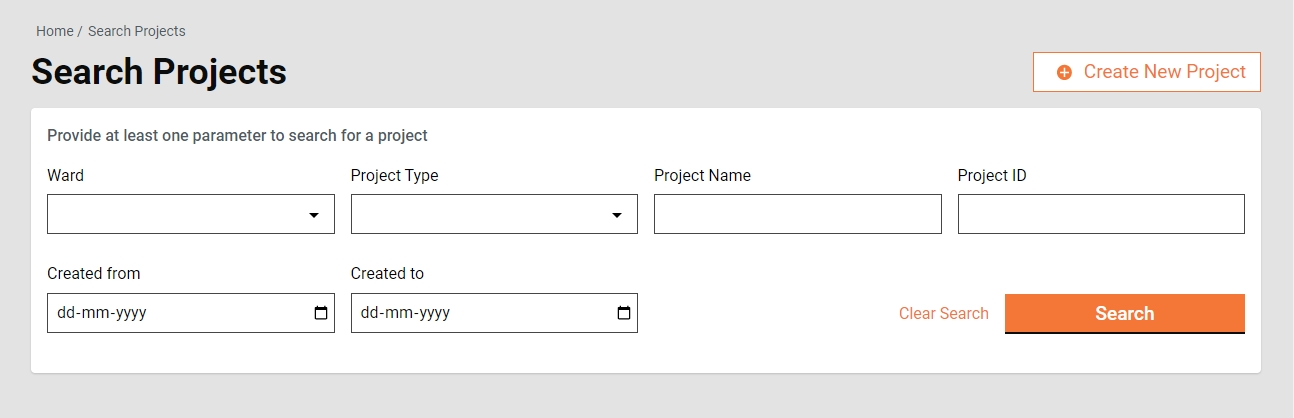Click the Project Name field label
Screen dimensions: 1294x418
click(702, 175)
